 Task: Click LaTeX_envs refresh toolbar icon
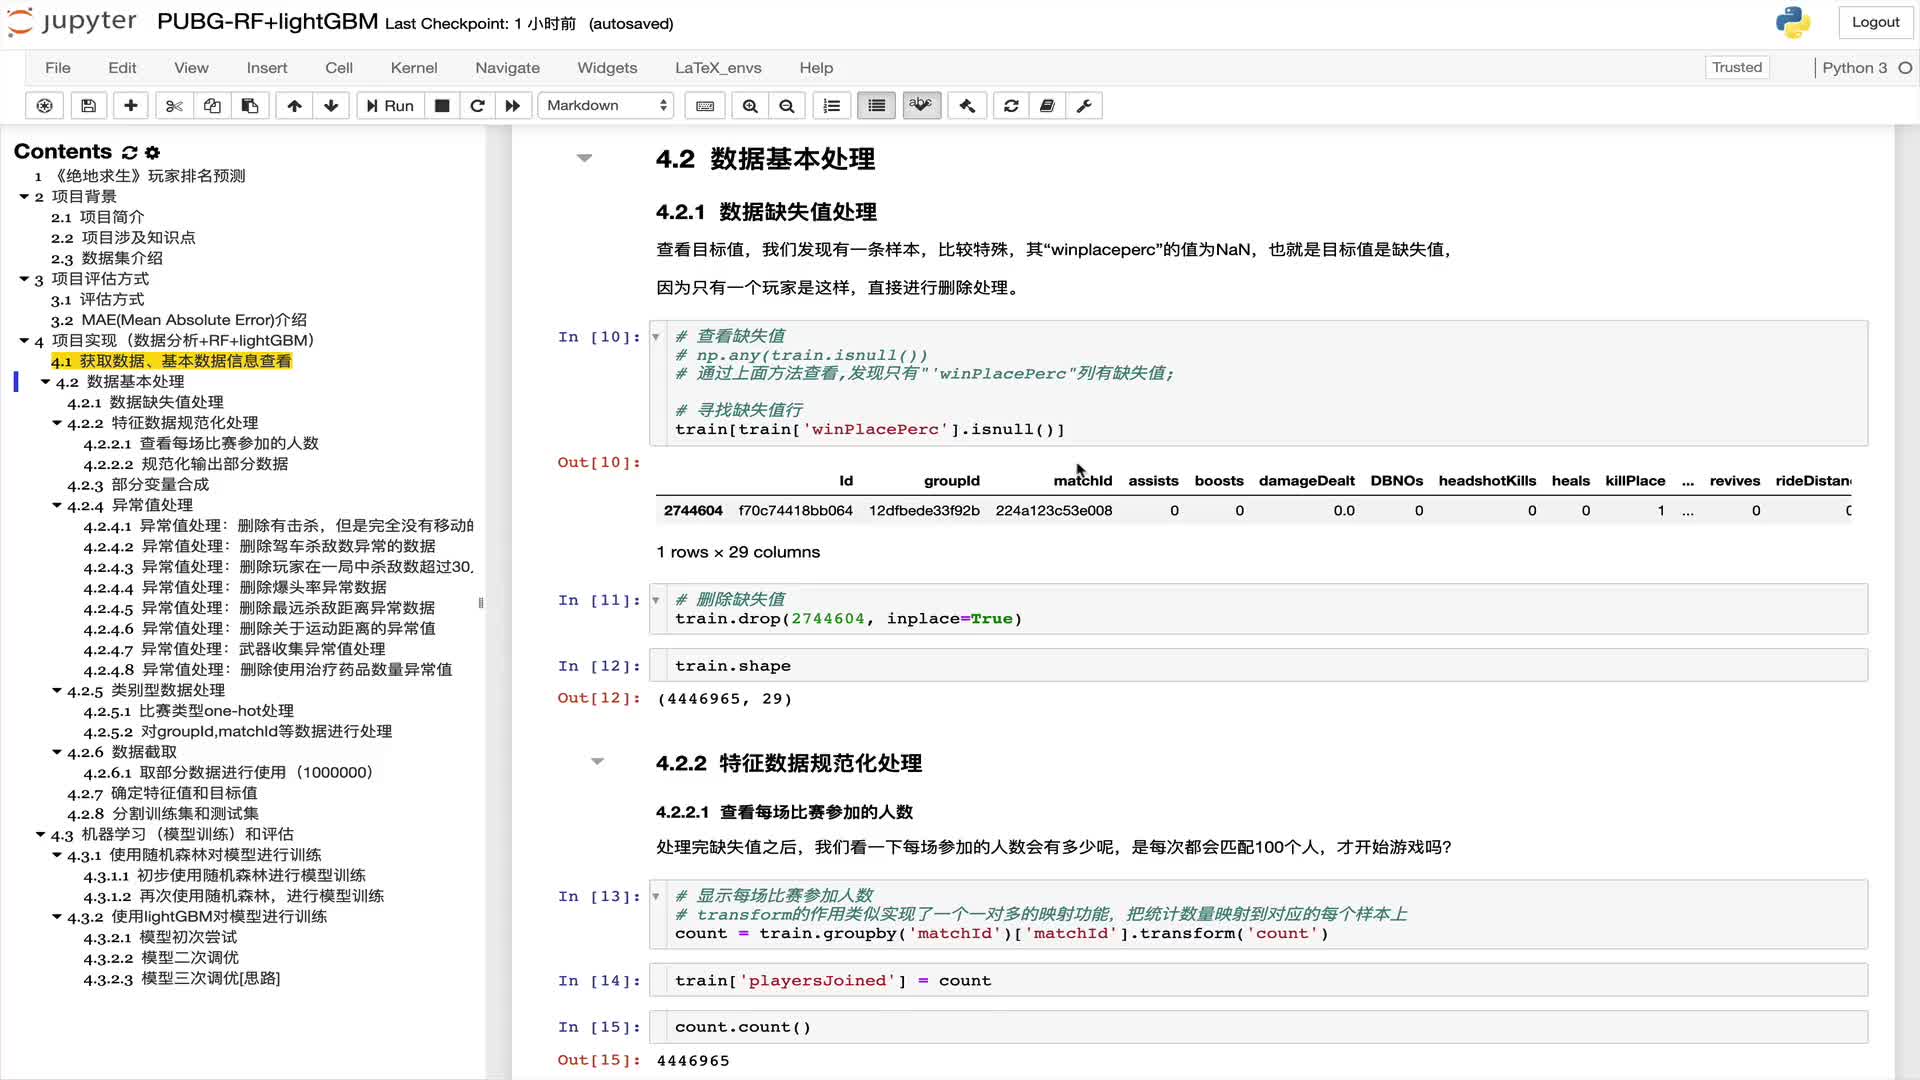(1011, 106)
